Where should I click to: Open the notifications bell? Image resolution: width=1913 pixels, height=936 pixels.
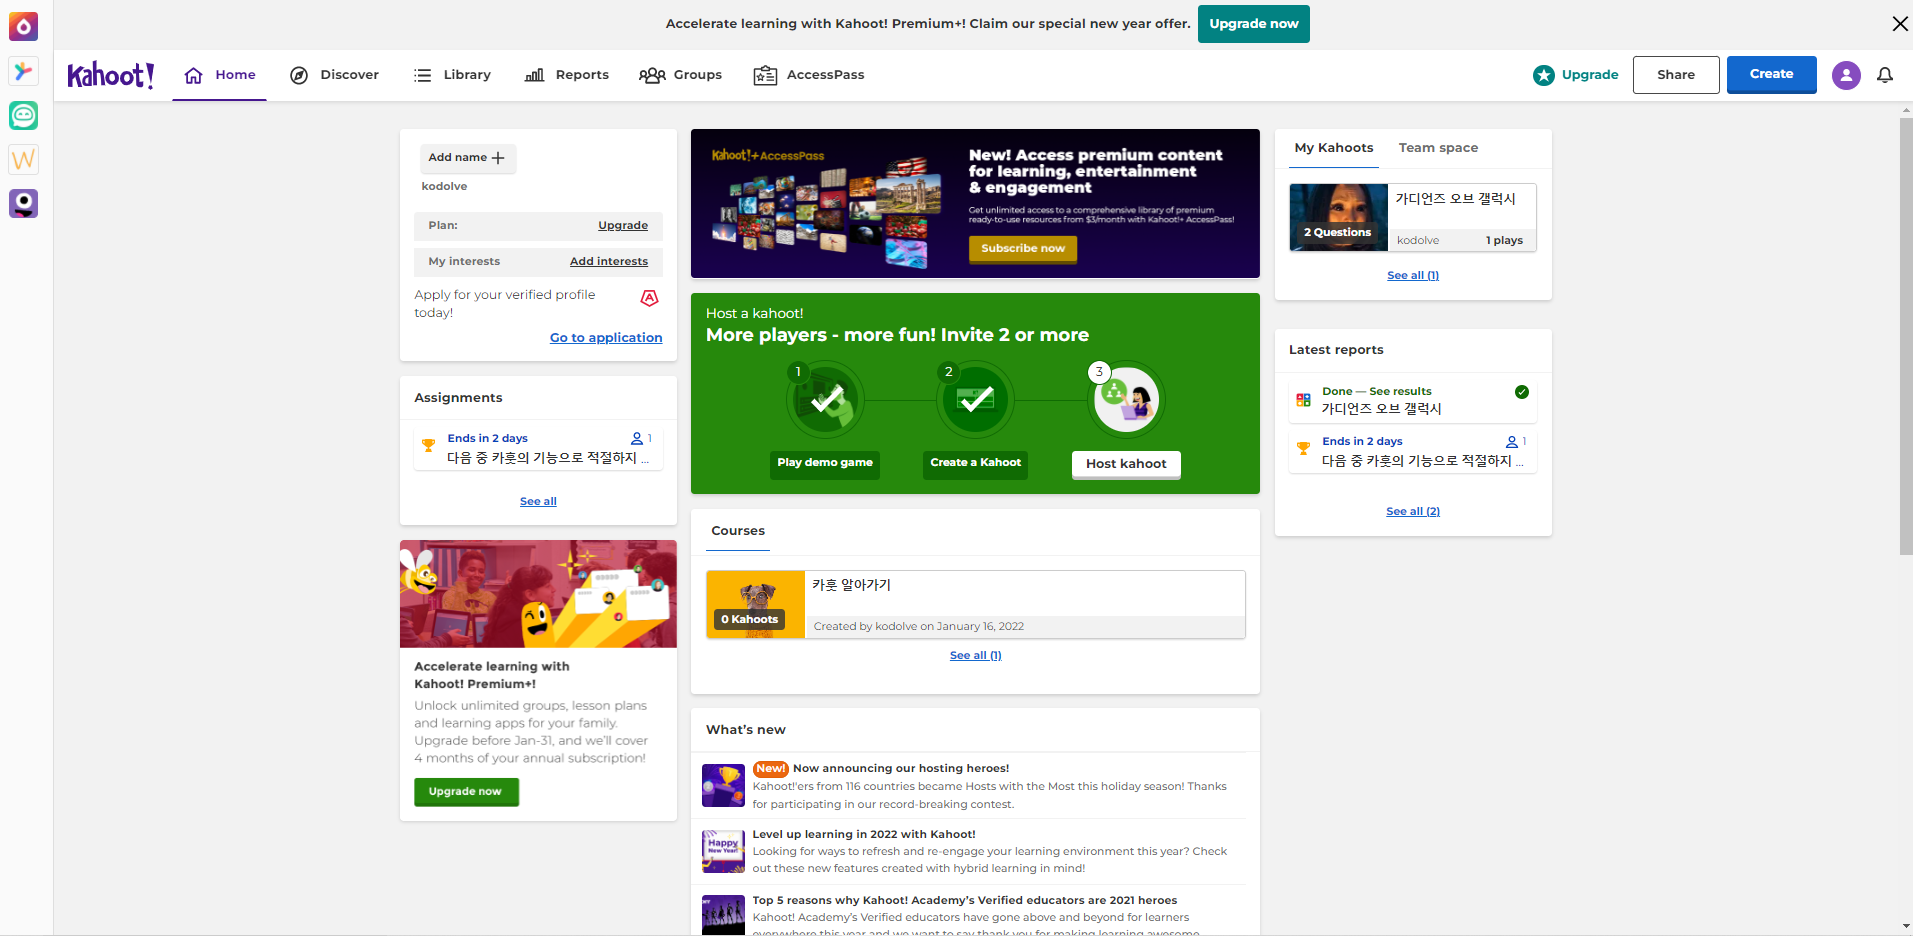click(1884, 75)
